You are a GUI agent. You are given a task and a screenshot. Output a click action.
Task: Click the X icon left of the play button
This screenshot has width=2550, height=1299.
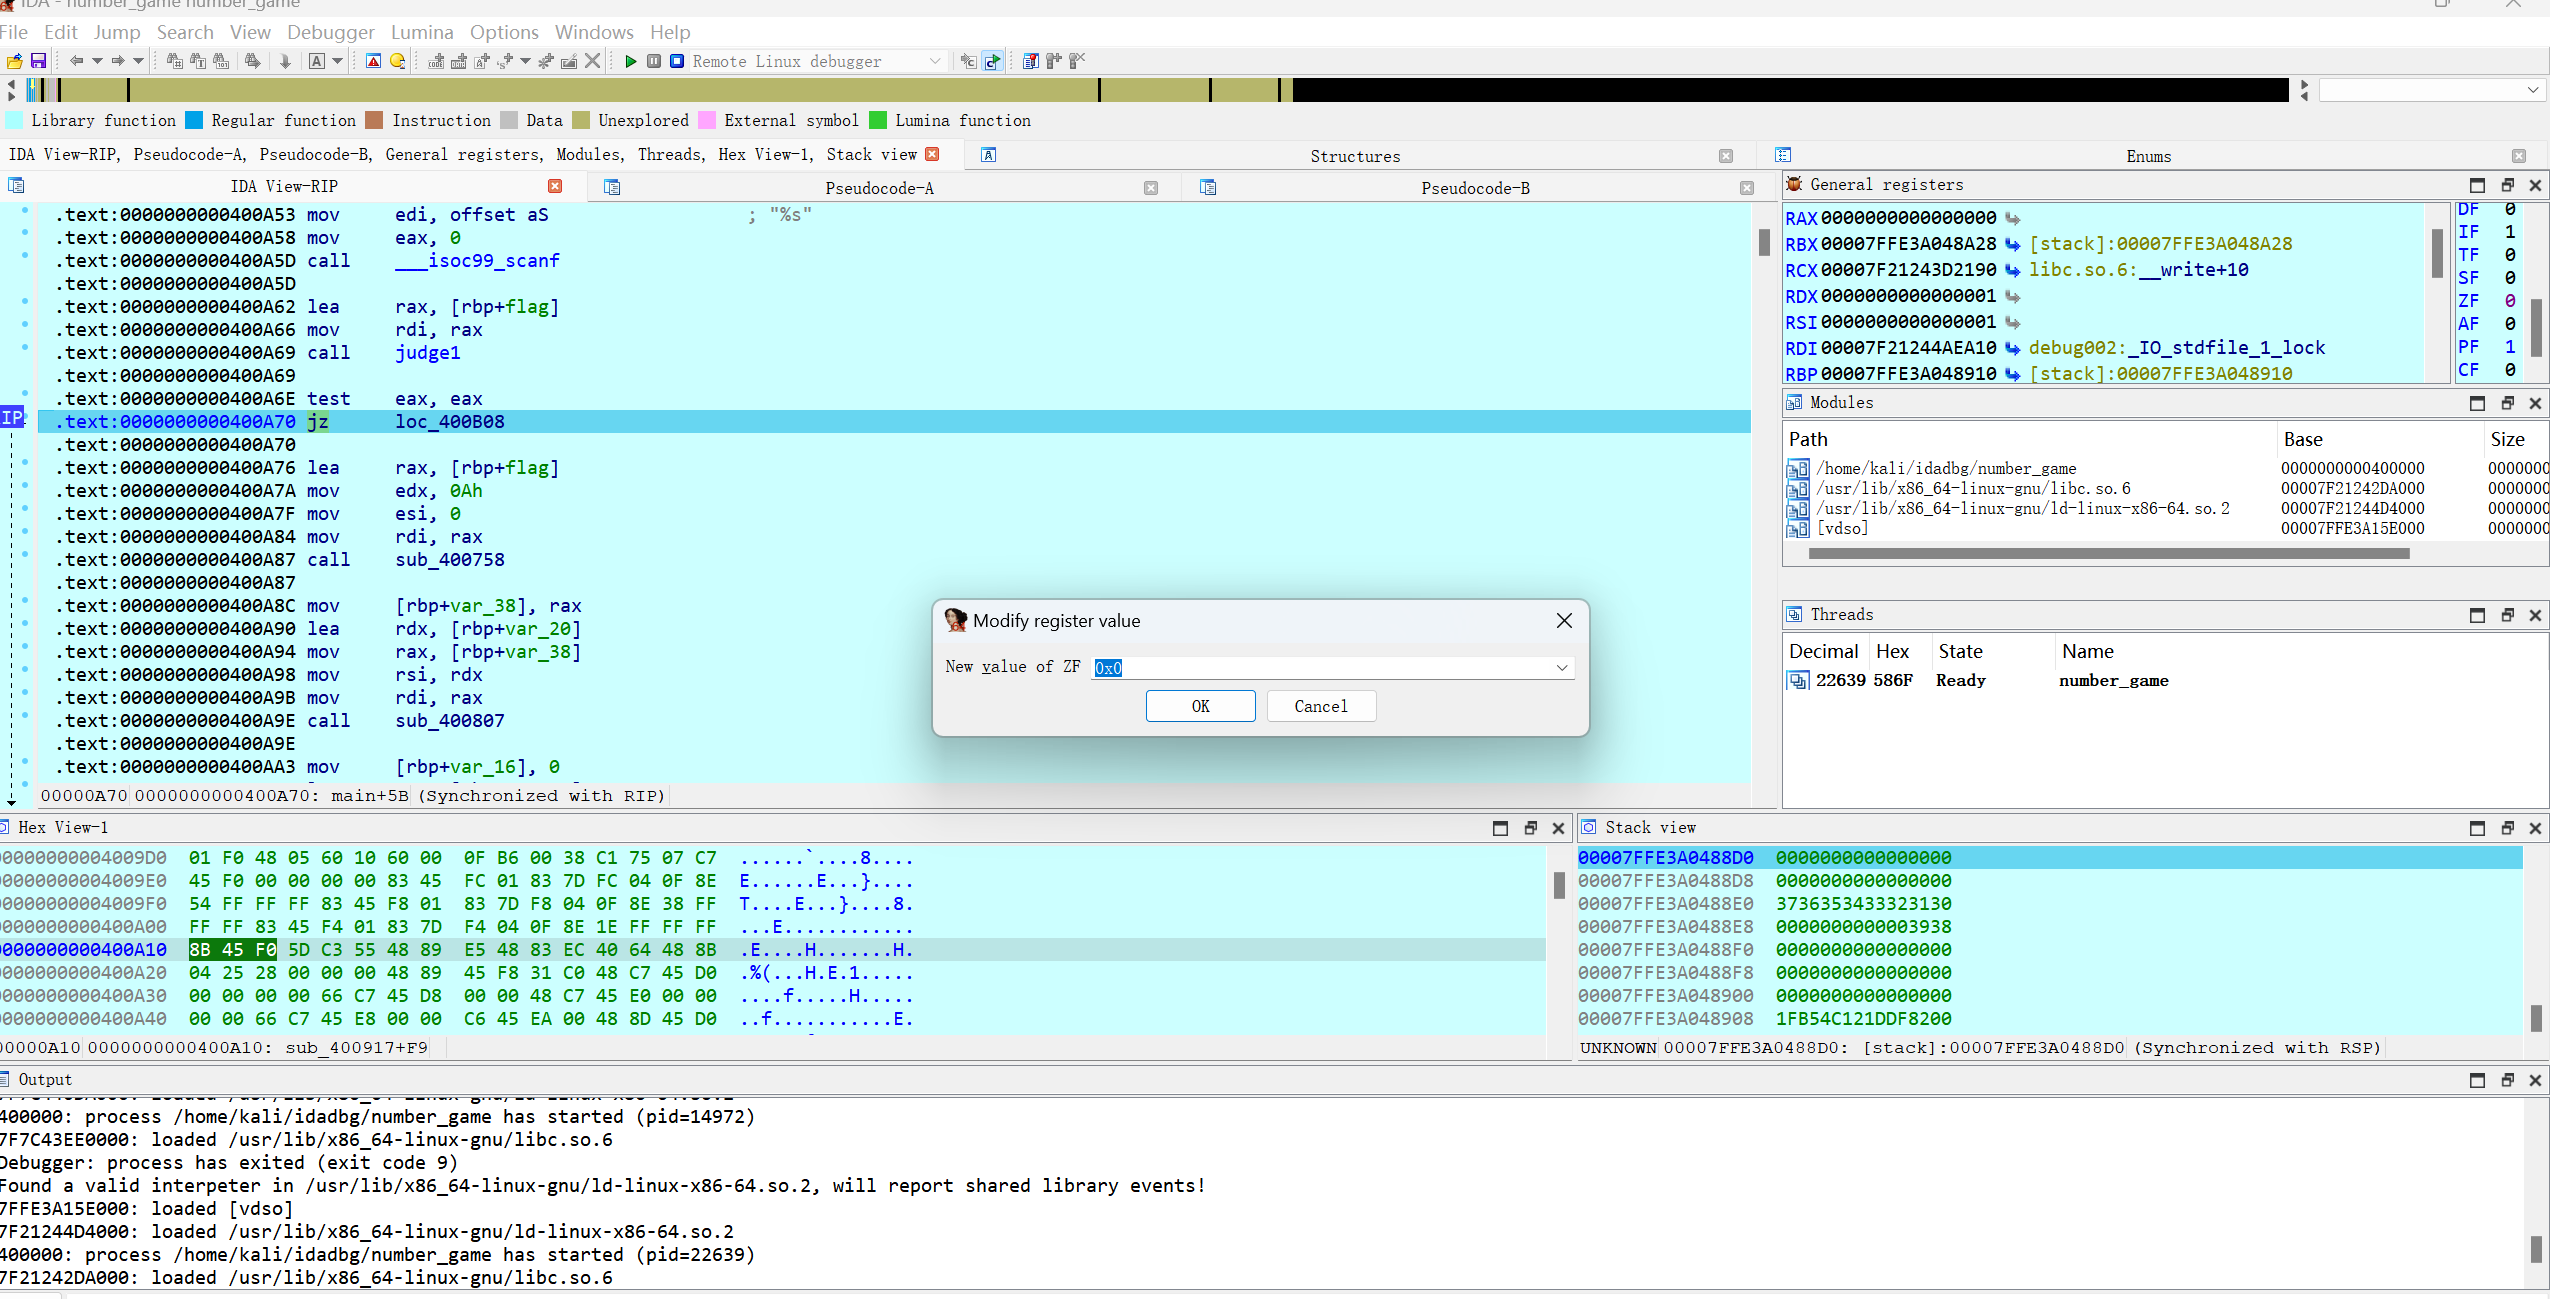592,61
